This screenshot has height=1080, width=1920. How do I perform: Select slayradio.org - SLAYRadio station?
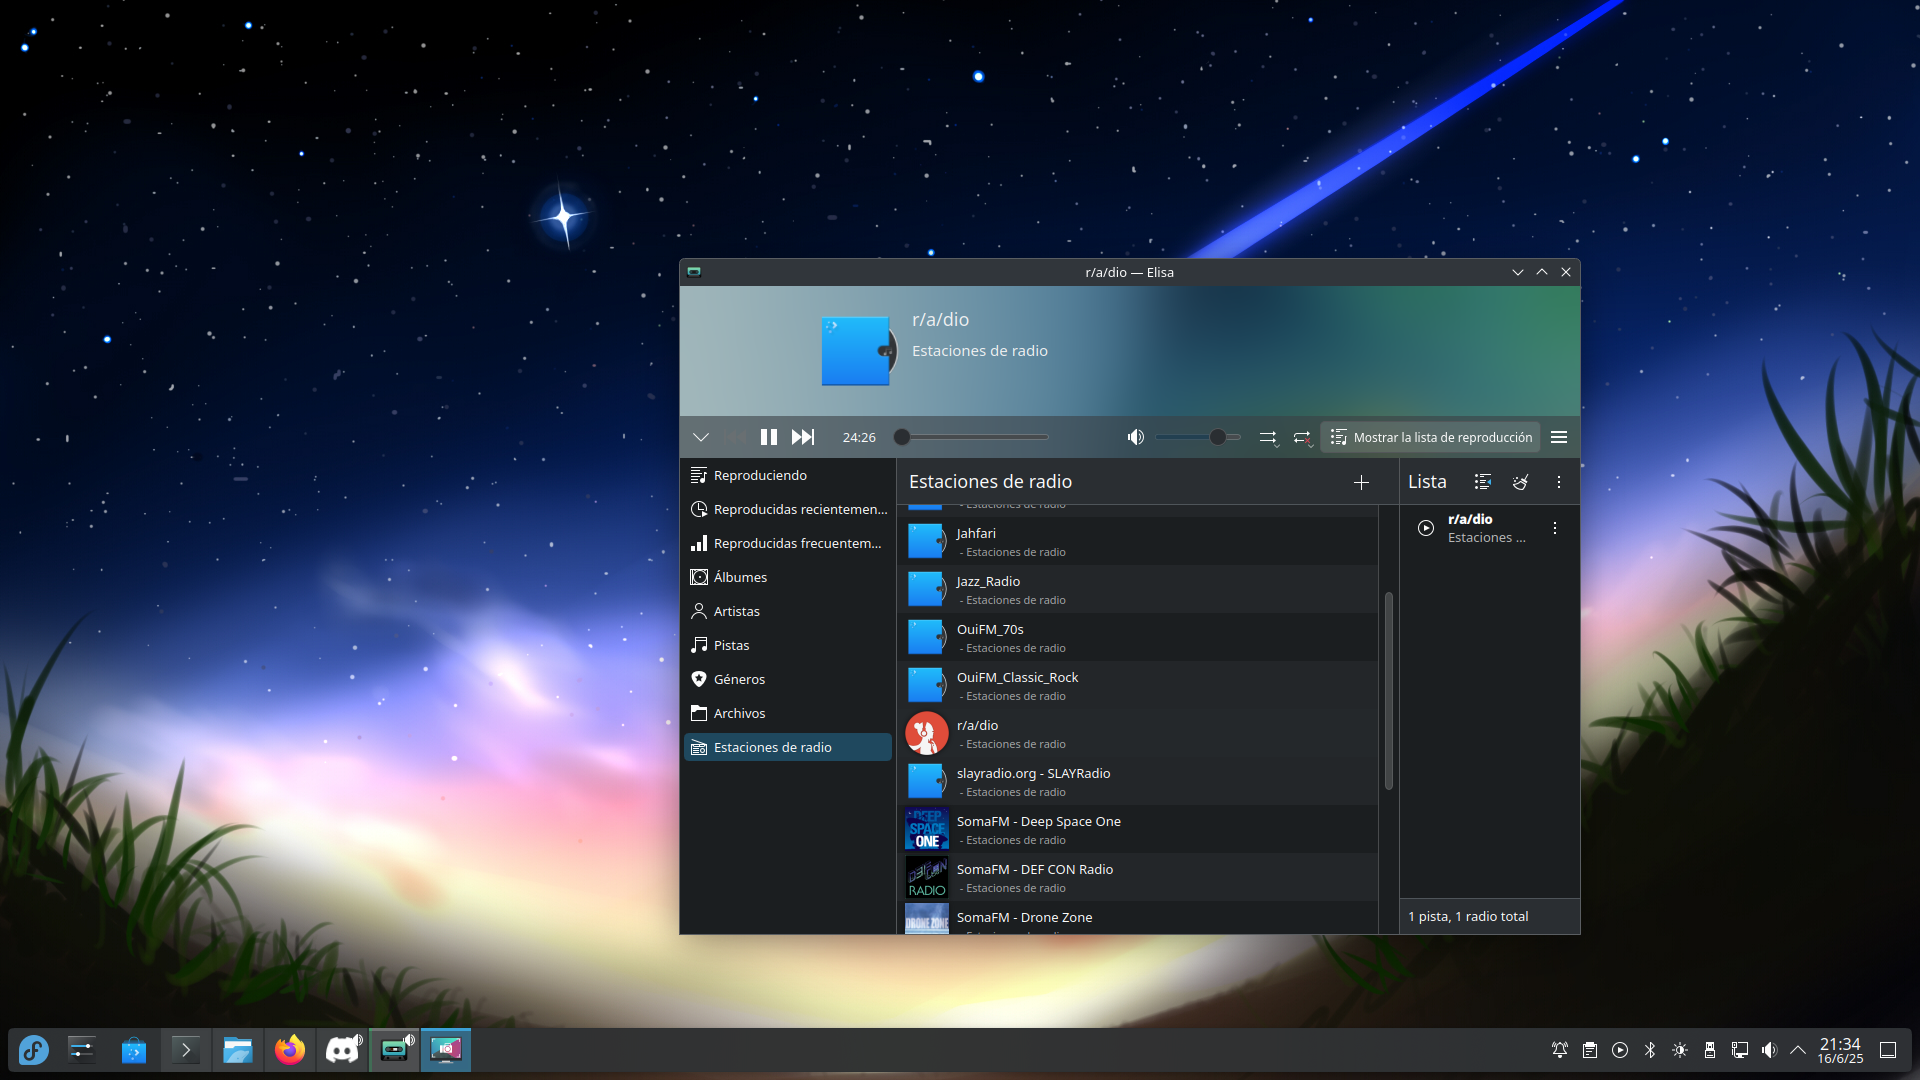coord(1138,781)
